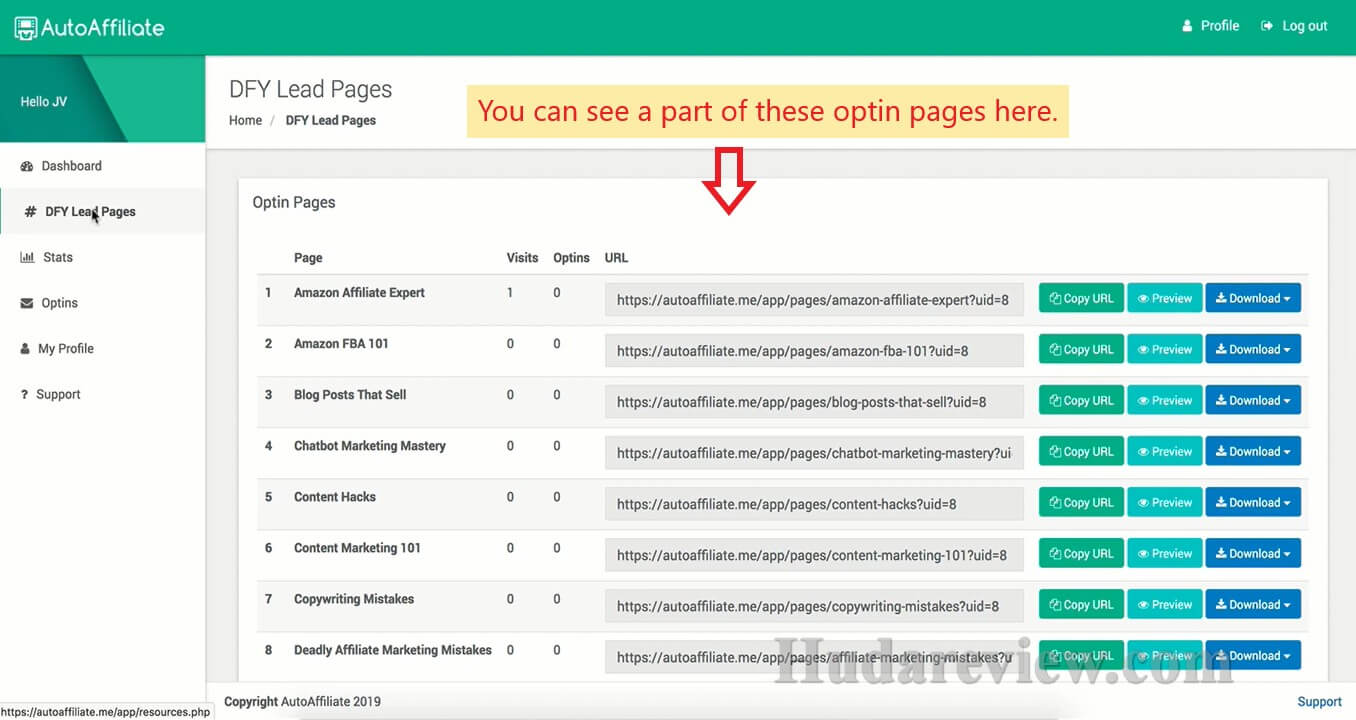This screenshot has width=1356, height=720.
Task: Preview the Amazon FBA 101 page
Action: 1165,349
